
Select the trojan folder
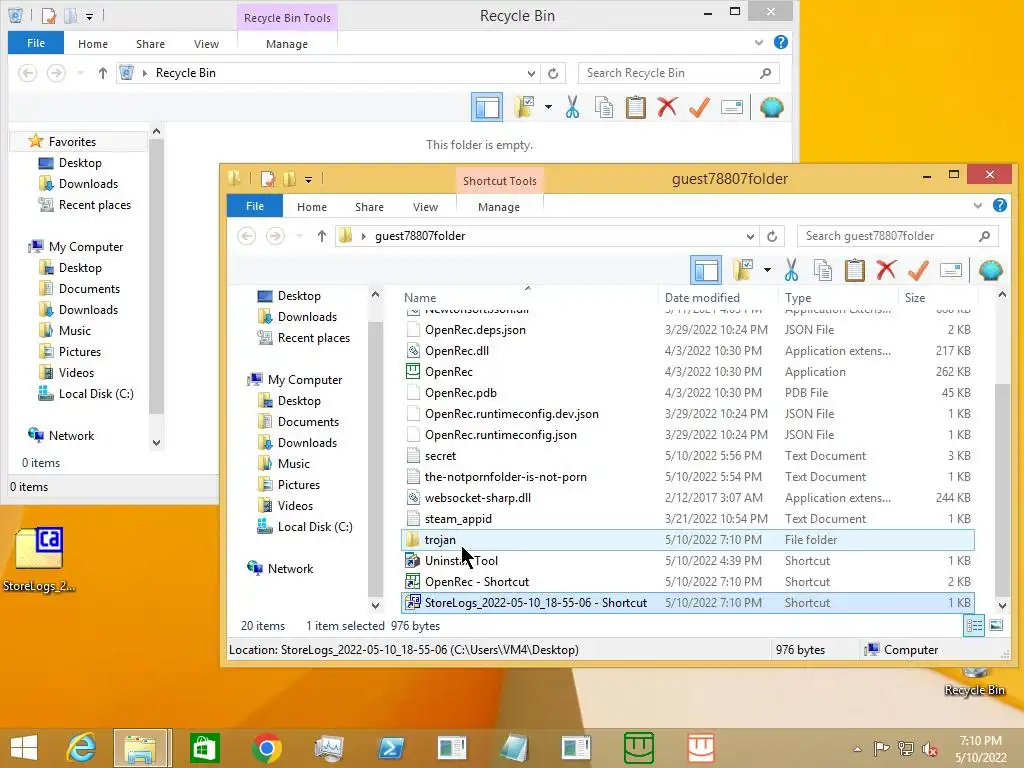(688, 540)
